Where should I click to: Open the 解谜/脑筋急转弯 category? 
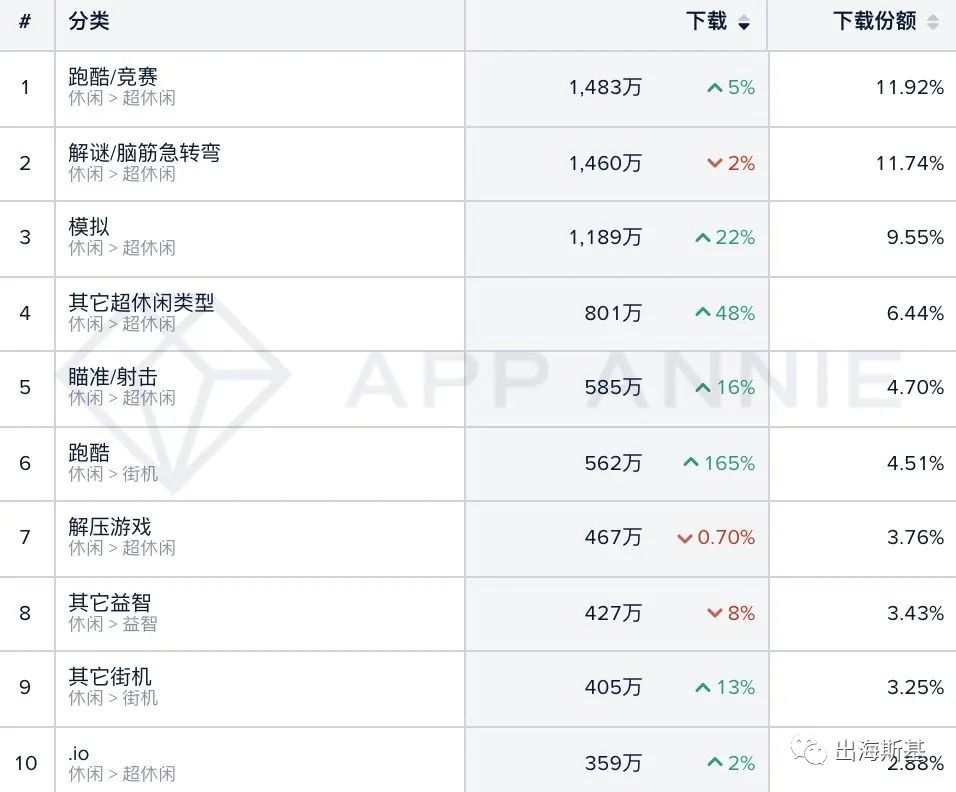click(144, 153)
